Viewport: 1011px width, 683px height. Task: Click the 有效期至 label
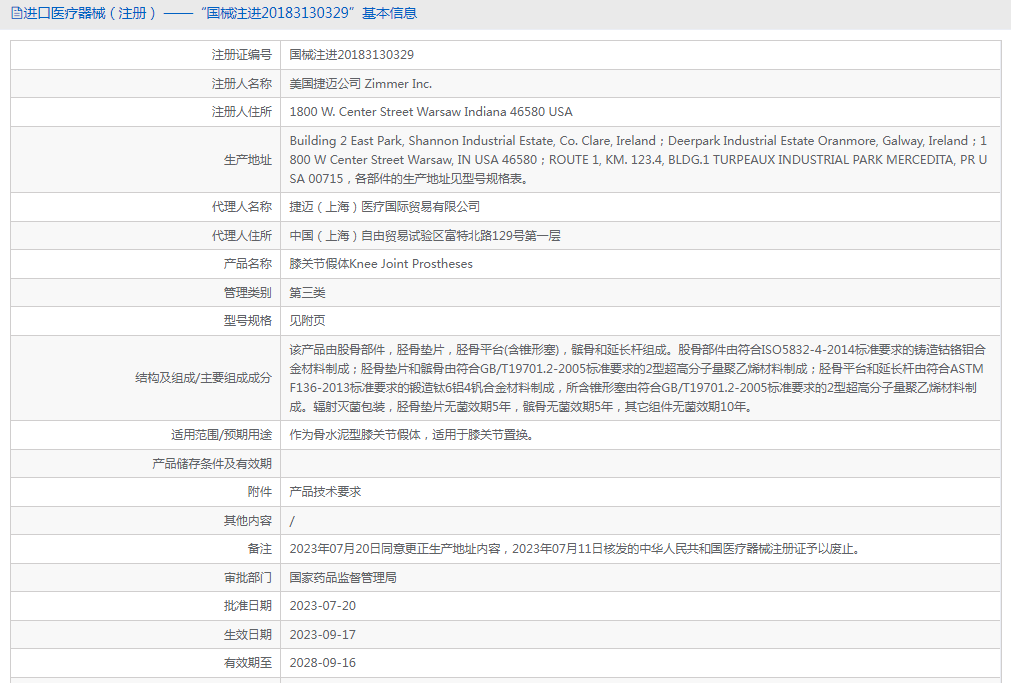(248, 662)
